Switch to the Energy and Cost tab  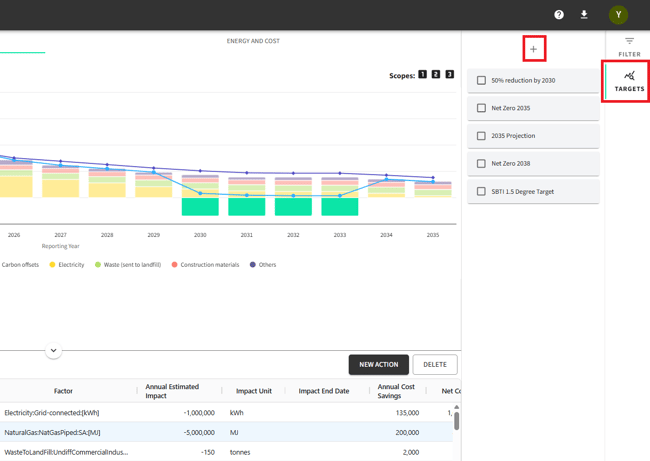[253, 41]
